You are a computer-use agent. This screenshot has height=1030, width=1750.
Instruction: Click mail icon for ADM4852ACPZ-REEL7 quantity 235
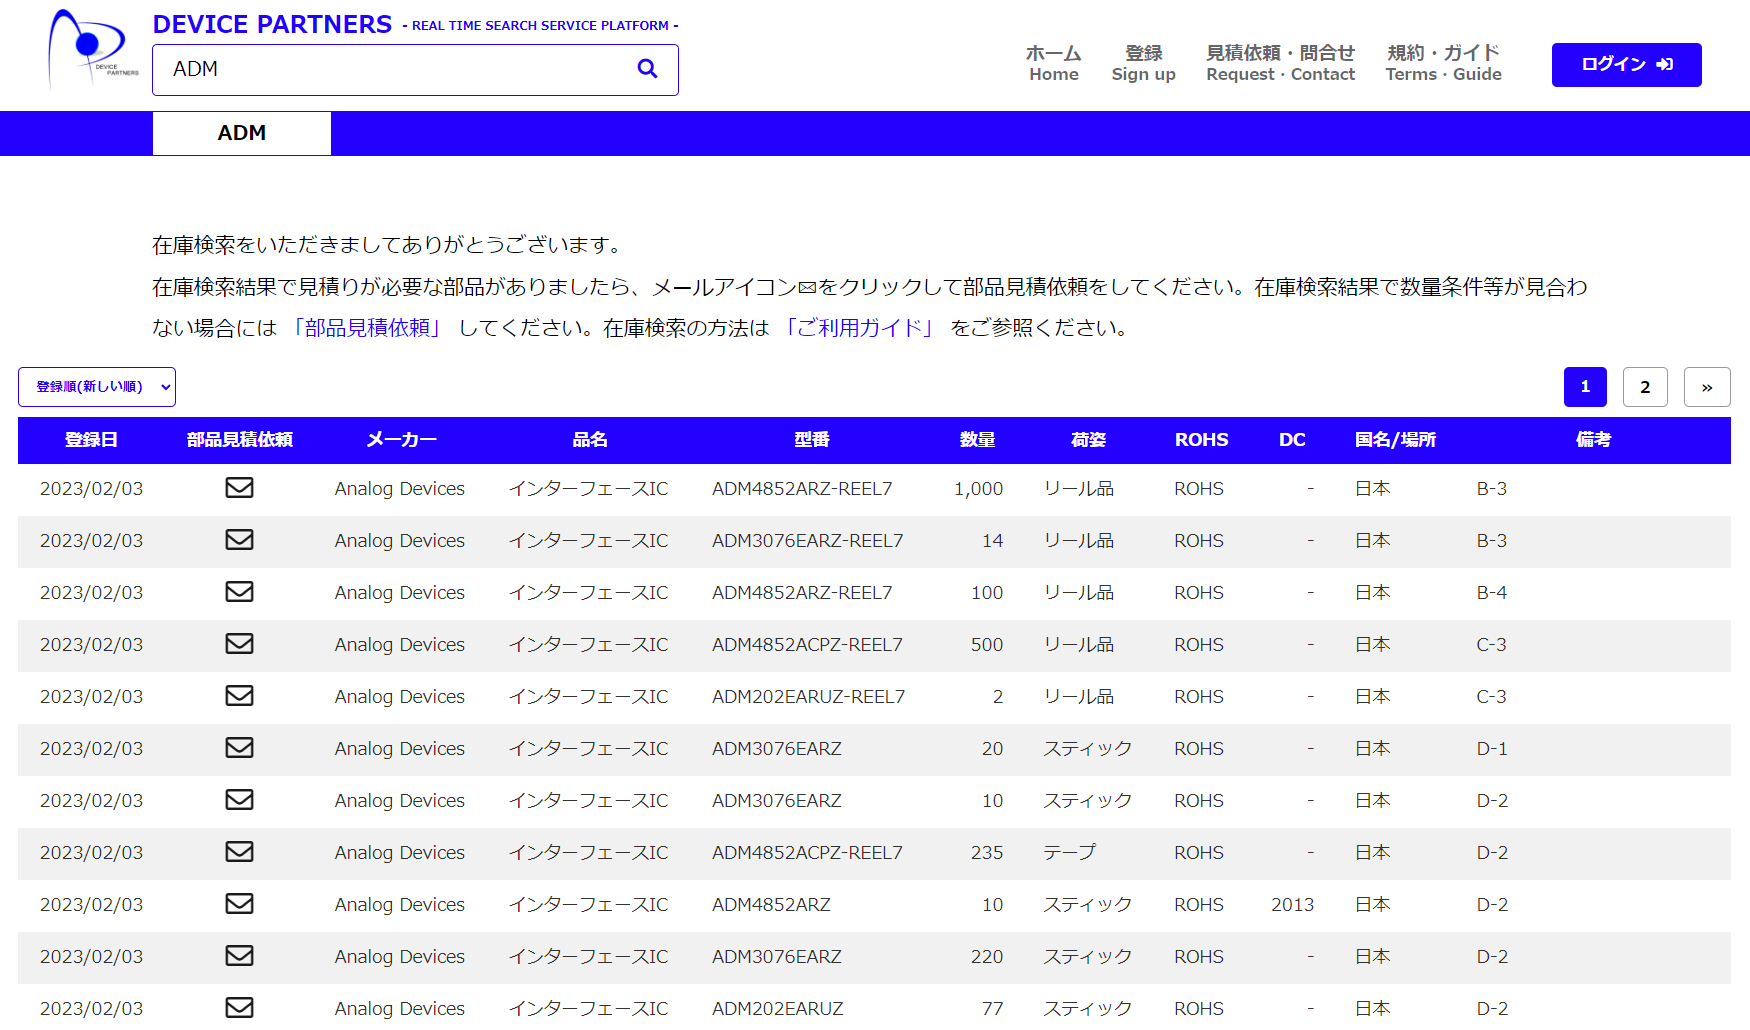(239, 852)
